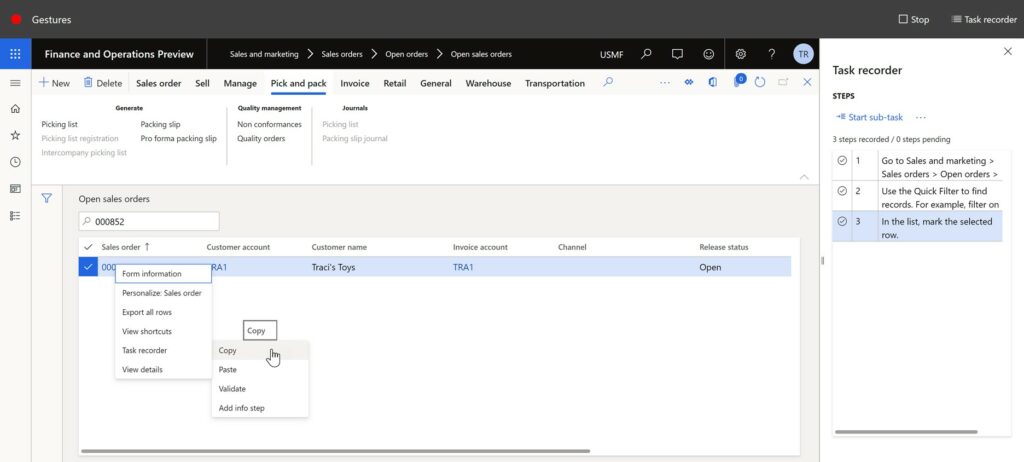Click the grid horizontal scrollbar
1024x462 pixels.
(x=335, y=451)
